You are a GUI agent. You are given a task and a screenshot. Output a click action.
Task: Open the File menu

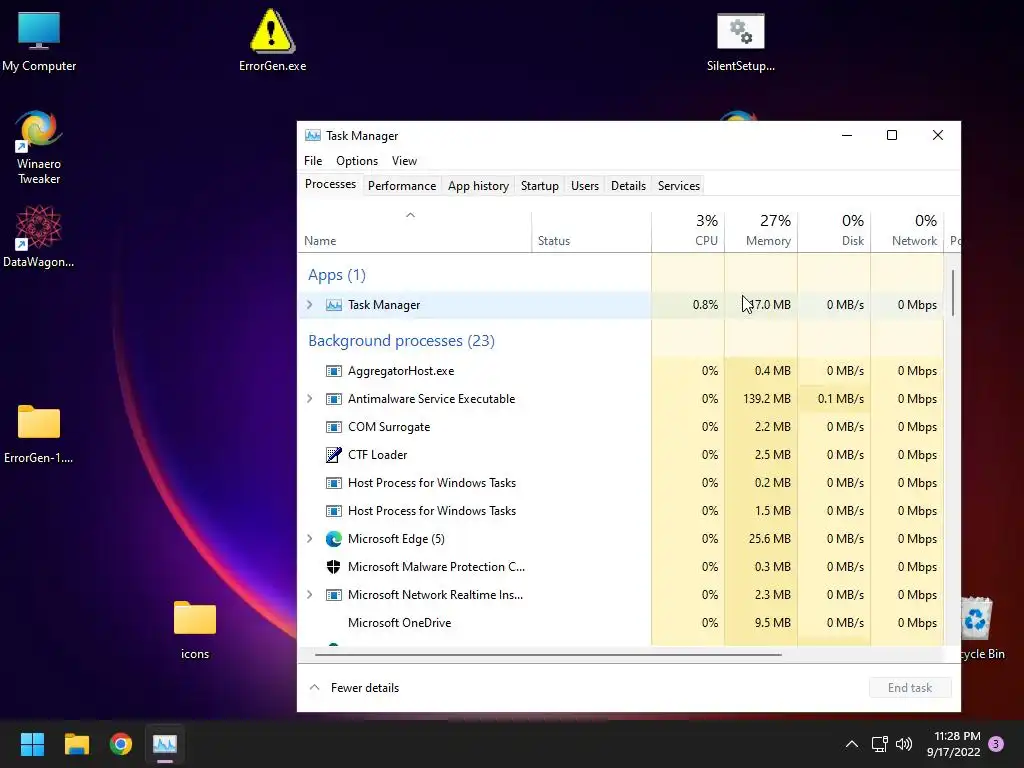tap(313, 161)
